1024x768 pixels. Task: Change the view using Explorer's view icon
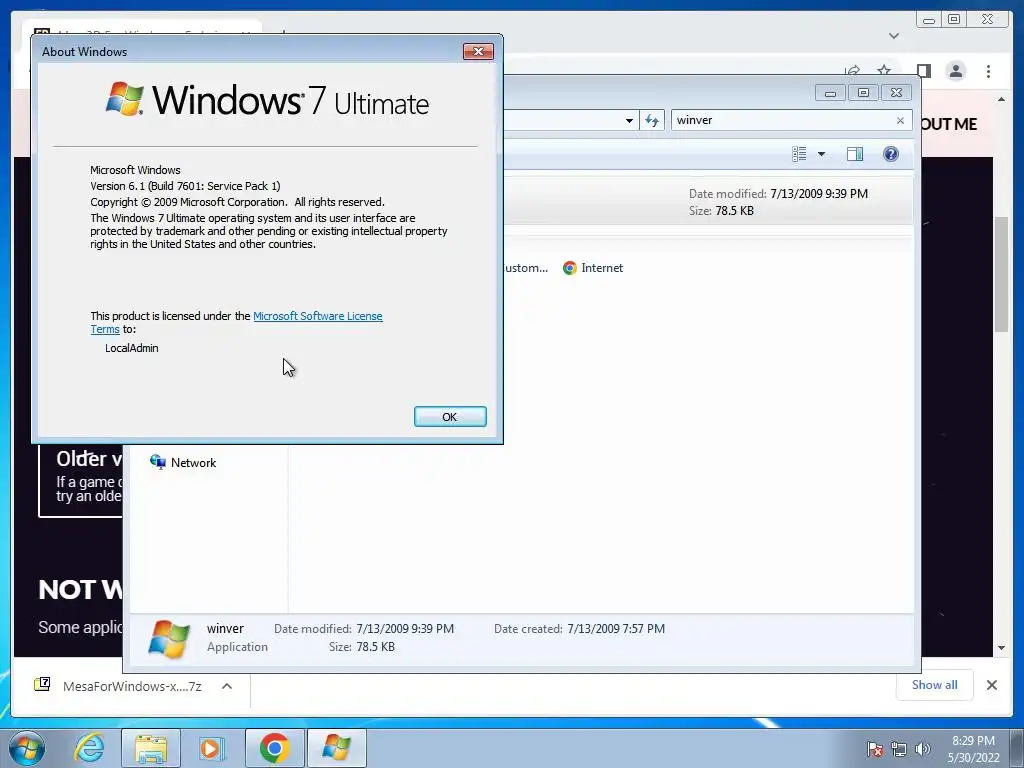(799, 154)
